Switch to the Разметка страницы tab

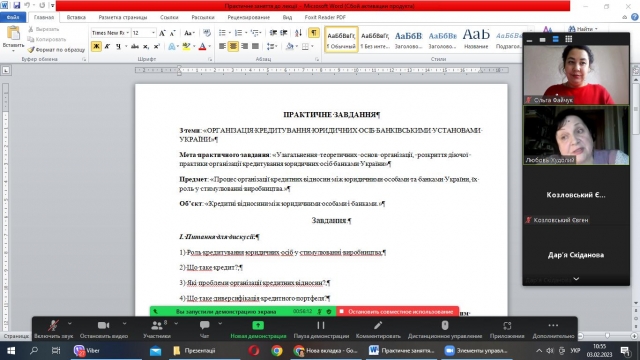tap(123, 17)
